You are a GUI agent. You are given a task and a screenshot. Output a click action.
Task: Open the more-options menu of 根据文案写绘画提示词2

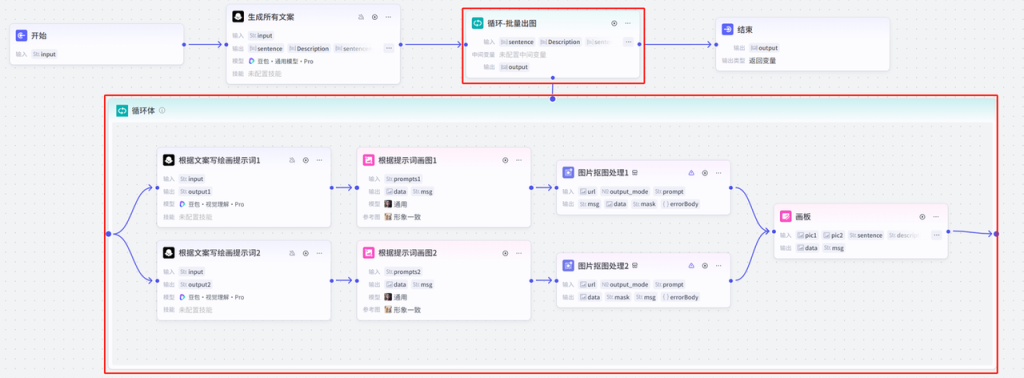tap(319, 253)
